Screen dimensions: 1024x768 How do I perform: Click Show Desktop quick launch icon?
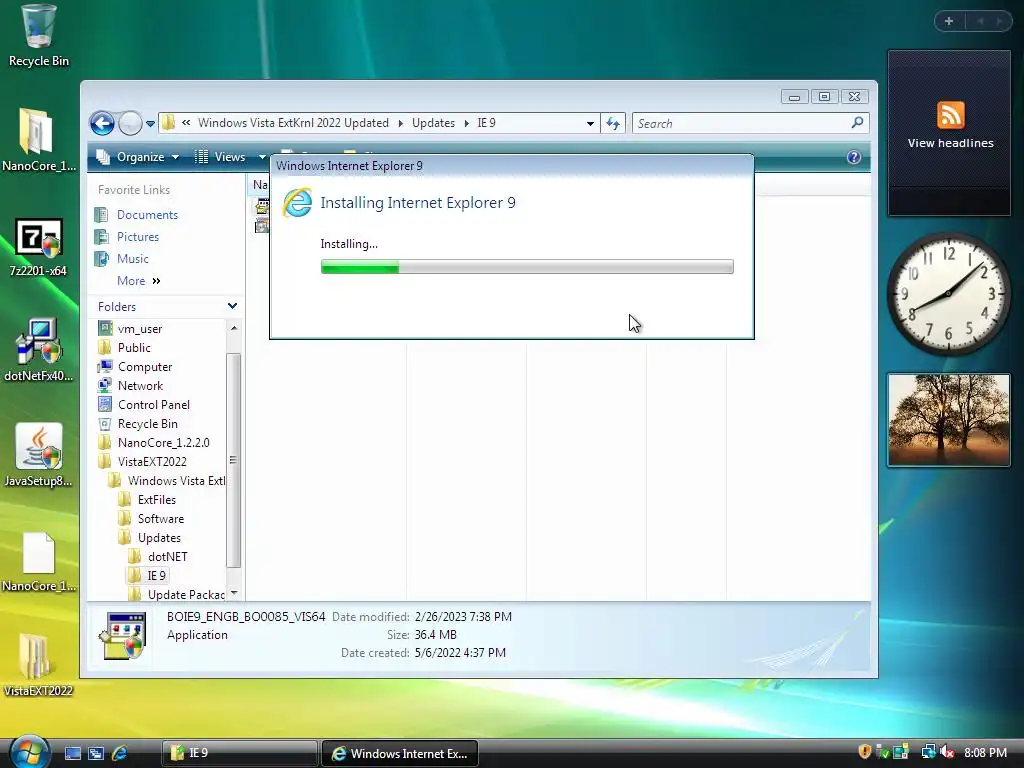tap(72, 753)
